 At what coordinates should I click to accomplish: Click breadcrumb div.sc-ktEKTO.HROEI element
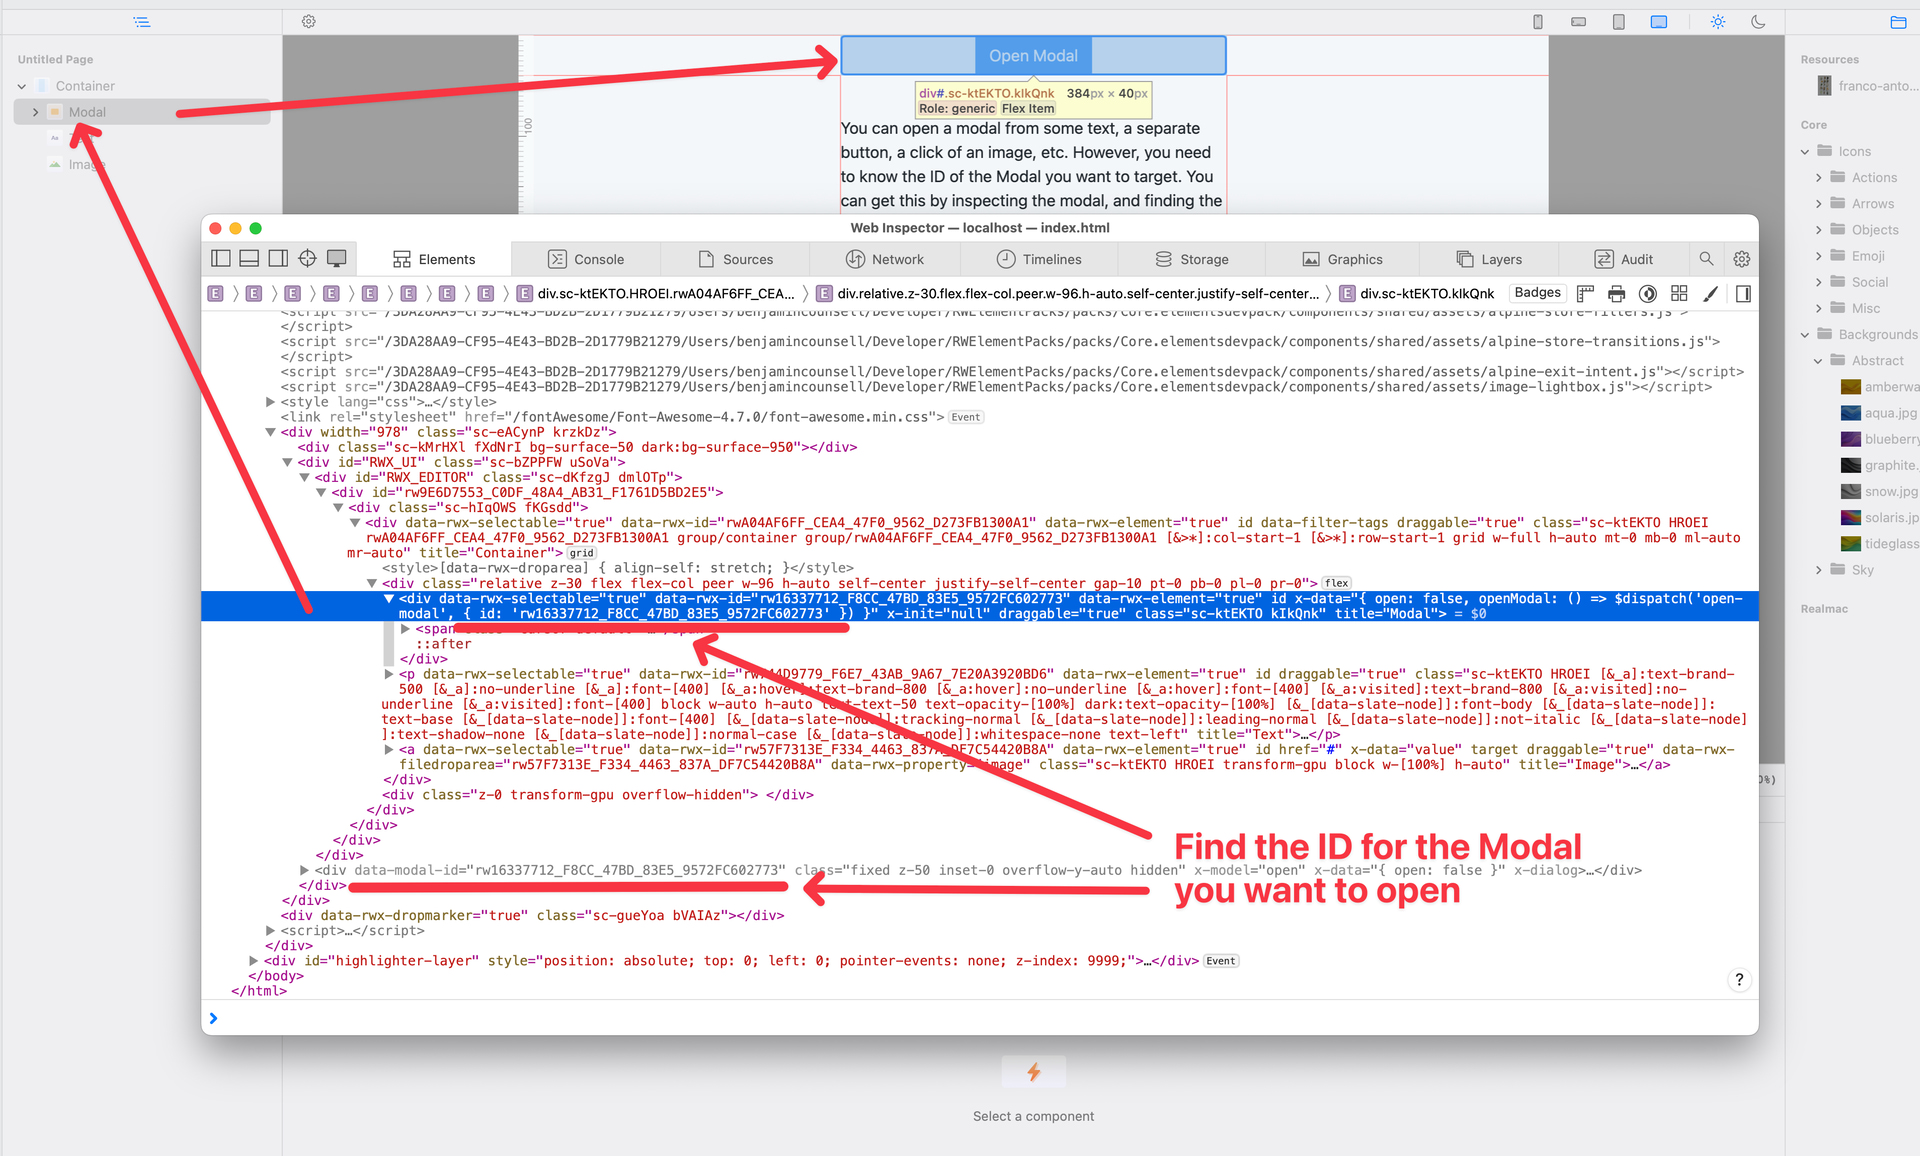[656, 293]
